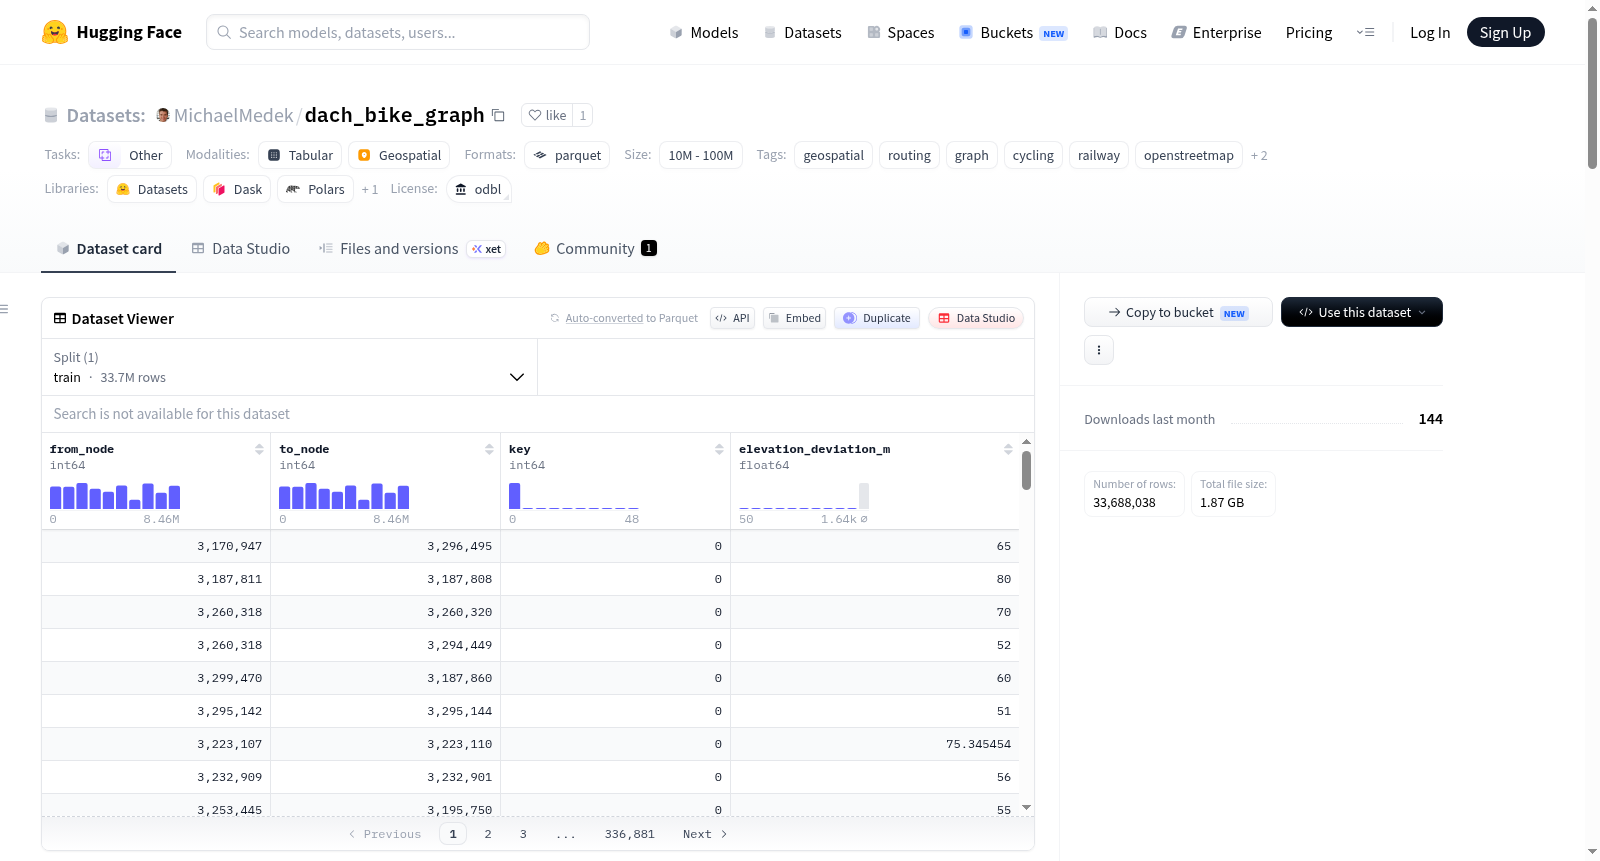This screenshot has height=861, width=1600.
Task: Open Buckets in the top navigation
Action: coord(1012,32)
